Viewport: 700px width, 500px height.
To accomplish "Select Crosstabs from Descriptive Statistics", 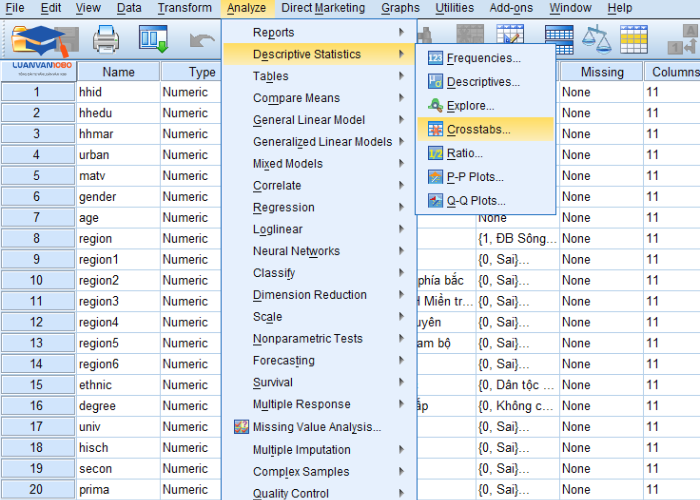I will click(478, 129).
